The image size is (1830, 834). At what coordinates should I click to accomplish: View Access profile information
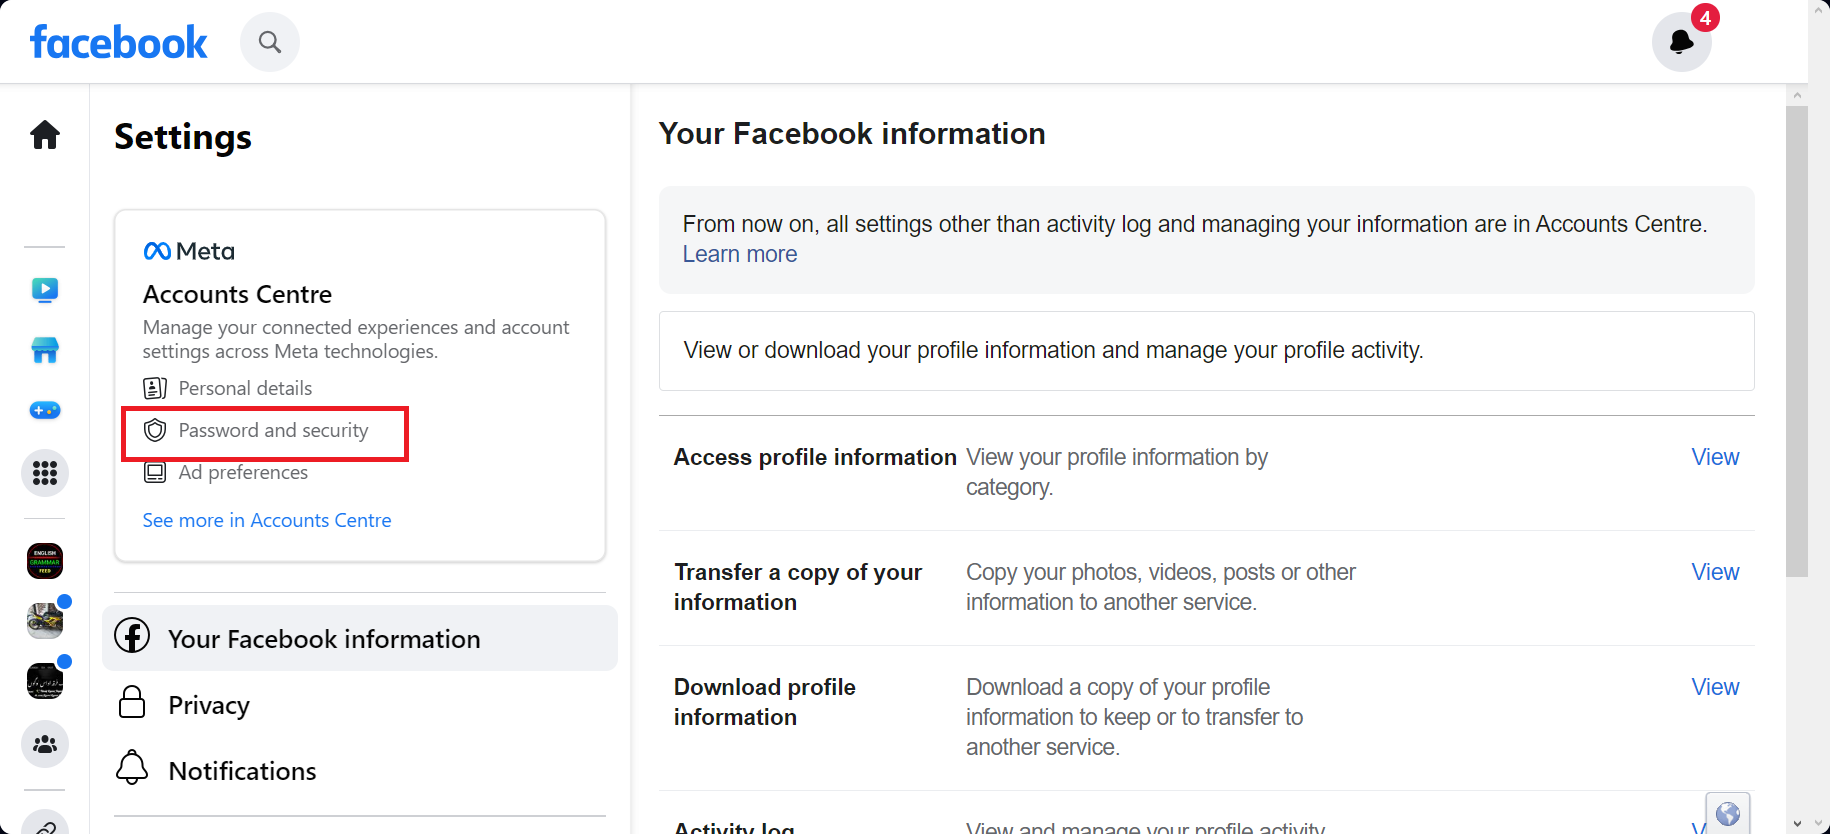pyautogui.click(x=1715, y=457)
